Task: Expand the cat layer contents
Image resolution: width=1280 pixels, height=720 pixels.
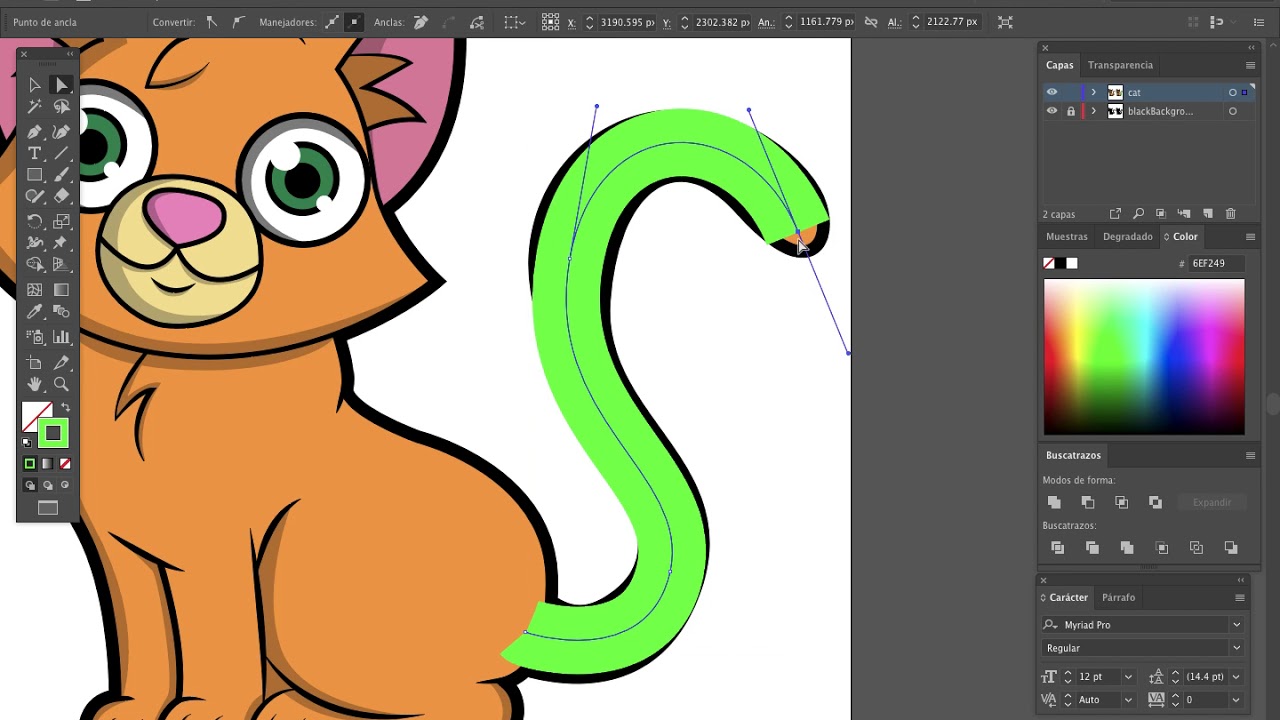Action: 1093,92
